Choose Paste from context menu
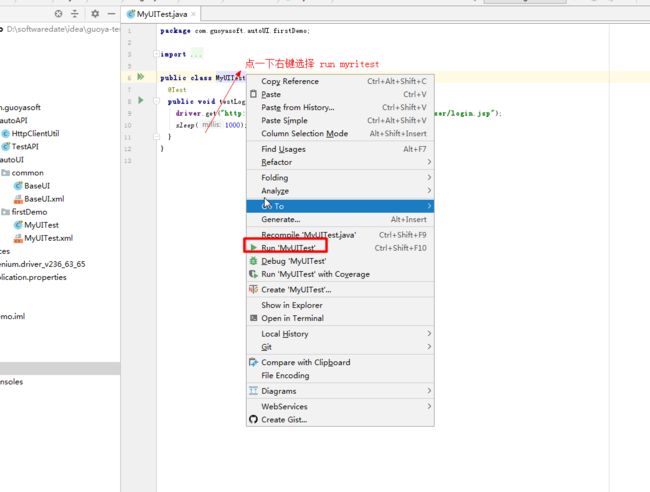 (340, 95)
